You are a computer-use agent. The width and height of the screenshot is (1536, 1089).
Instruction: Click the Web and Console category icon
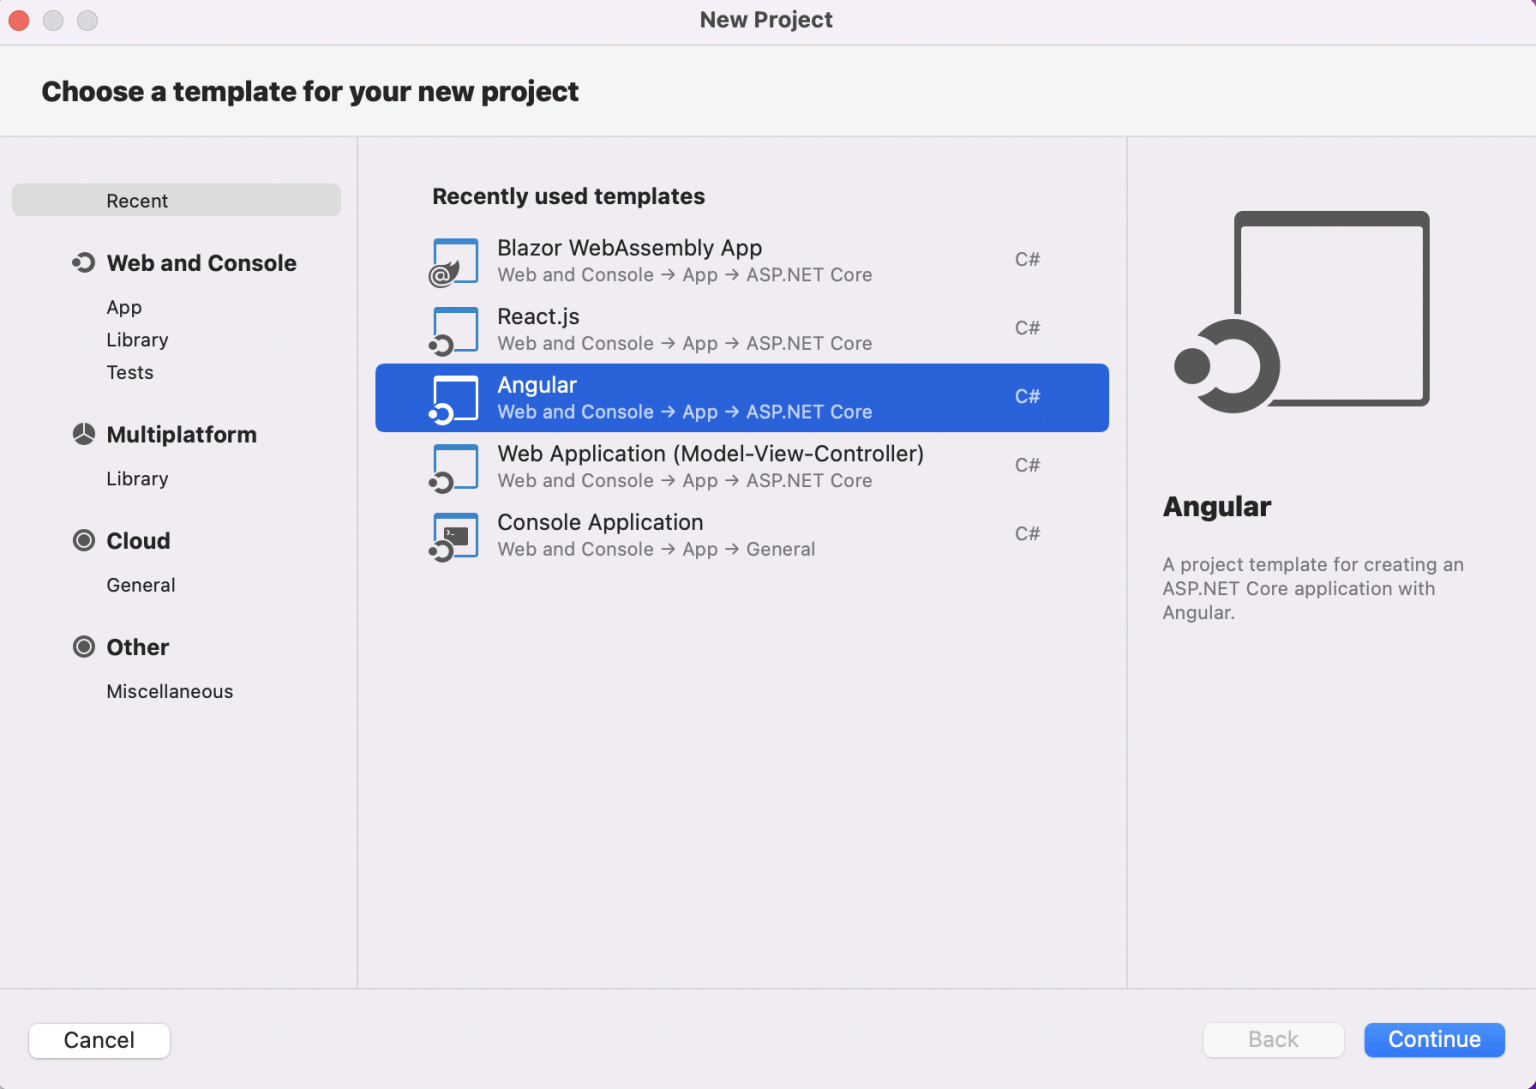click(84, 263)
